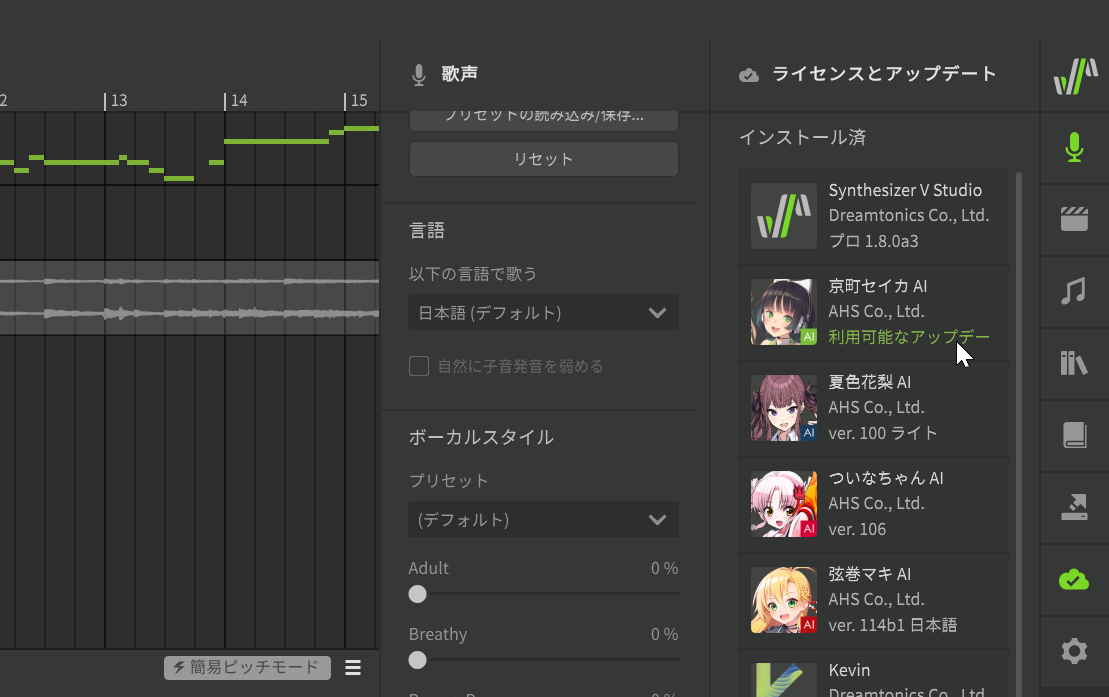Click AHS Co., Ltd. under 夏色花梨 AI
Screen dimensions: 1109x697
tap(876, 408)
